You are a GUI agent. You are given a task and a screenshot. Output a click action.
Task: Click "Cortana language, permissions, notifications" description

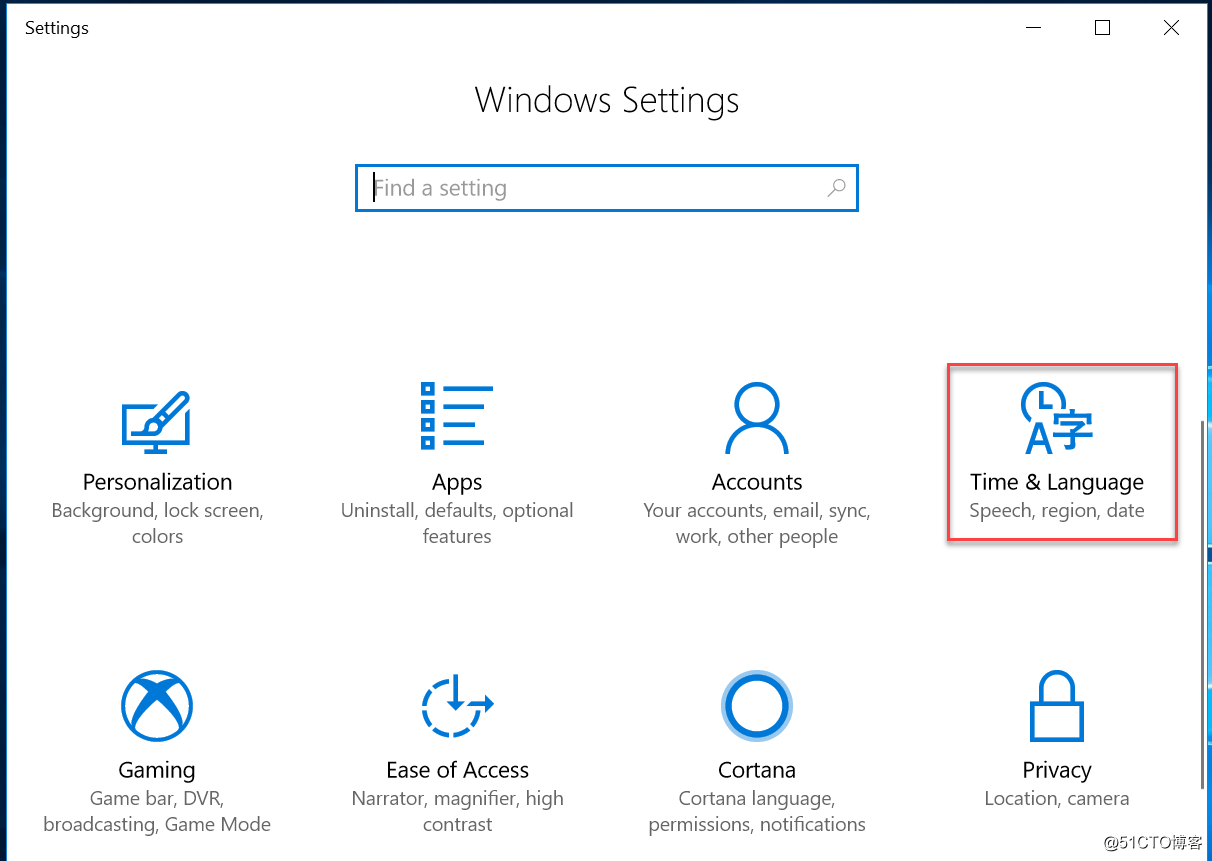click(757, 811)
